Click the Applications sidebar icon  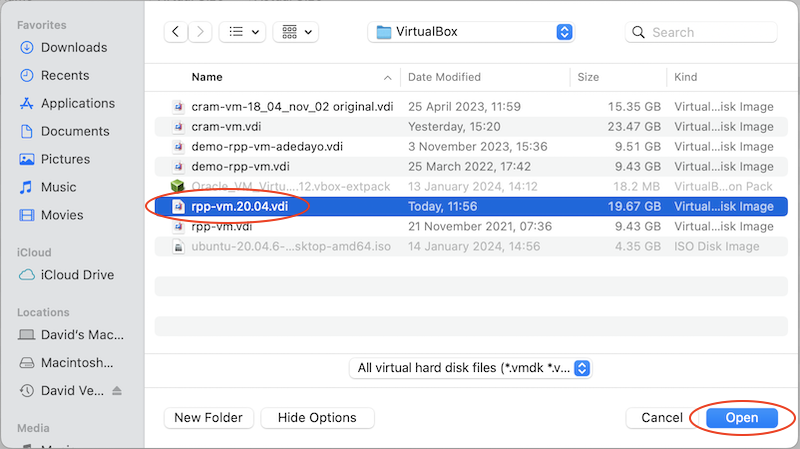tap(27, 104)
